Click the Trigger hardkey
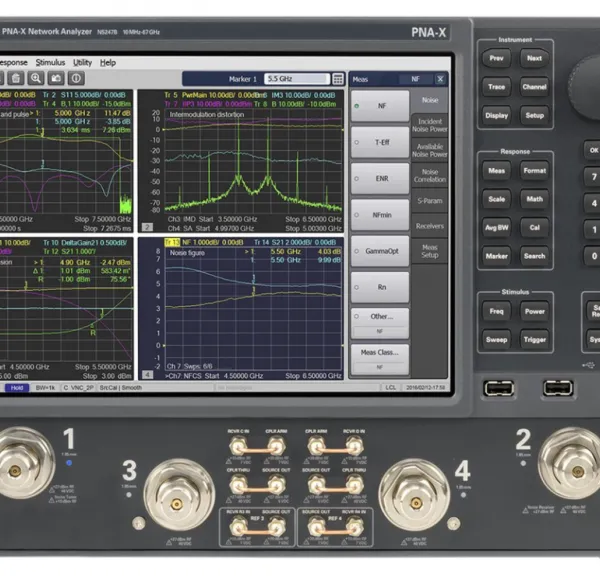The width and height of the screenshot is (600, 576). 534,339
